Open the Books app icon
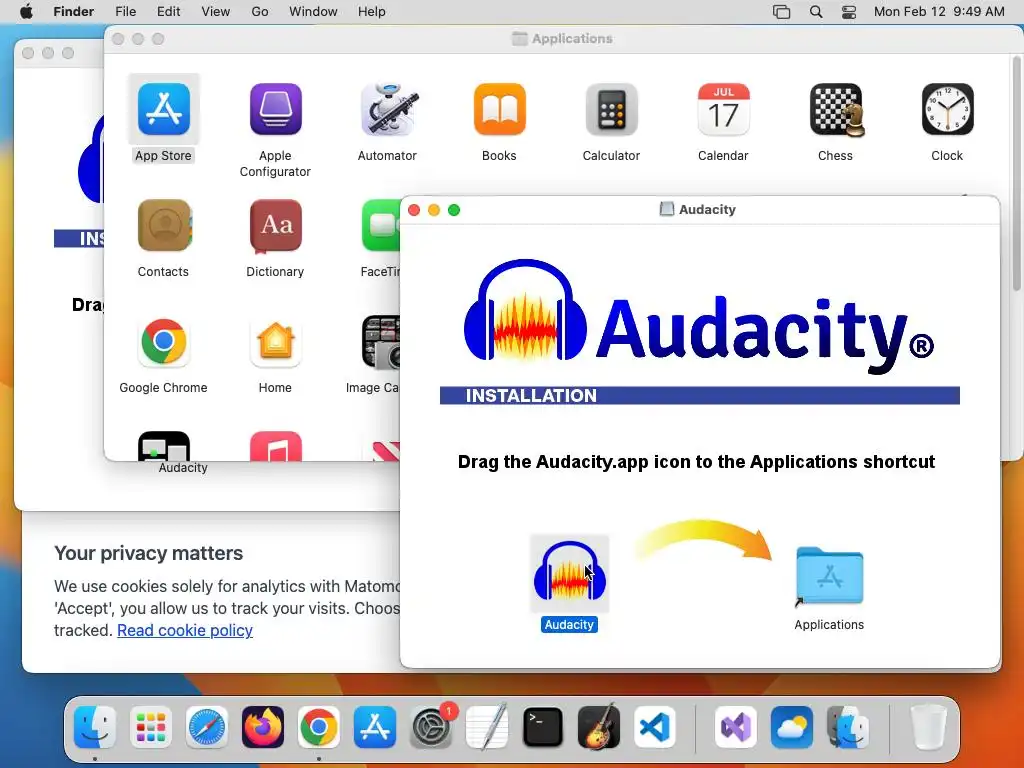 point(500,109)
